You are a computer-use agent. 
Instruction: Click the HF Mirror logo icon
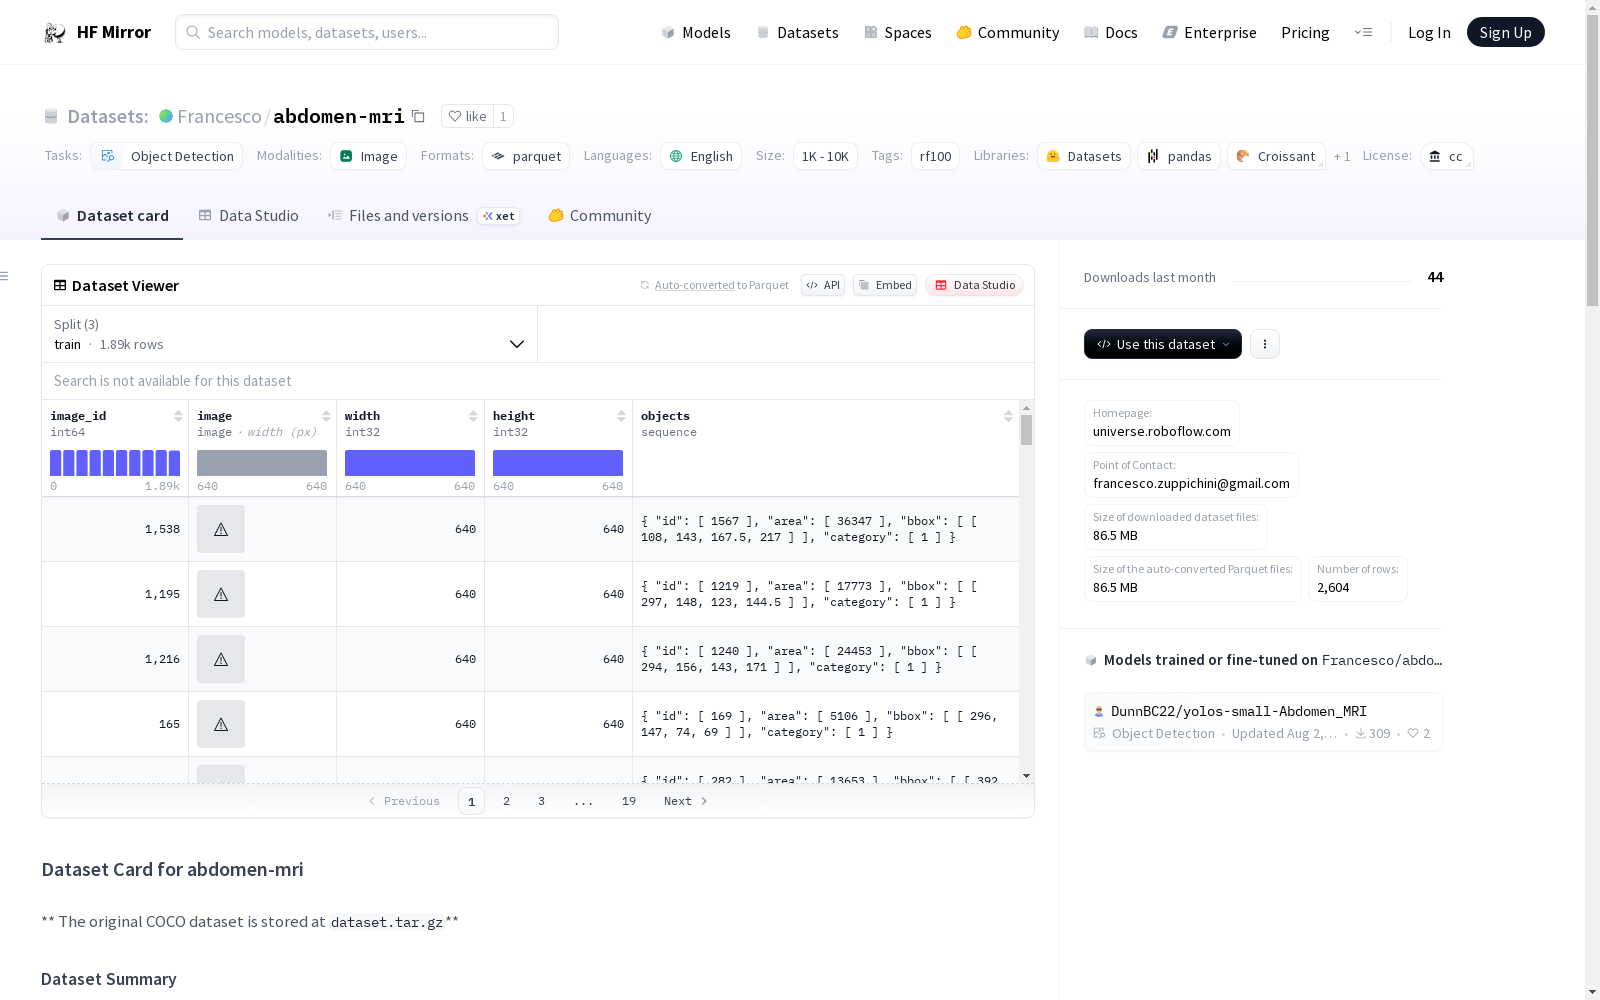click(x=55, y=32)
